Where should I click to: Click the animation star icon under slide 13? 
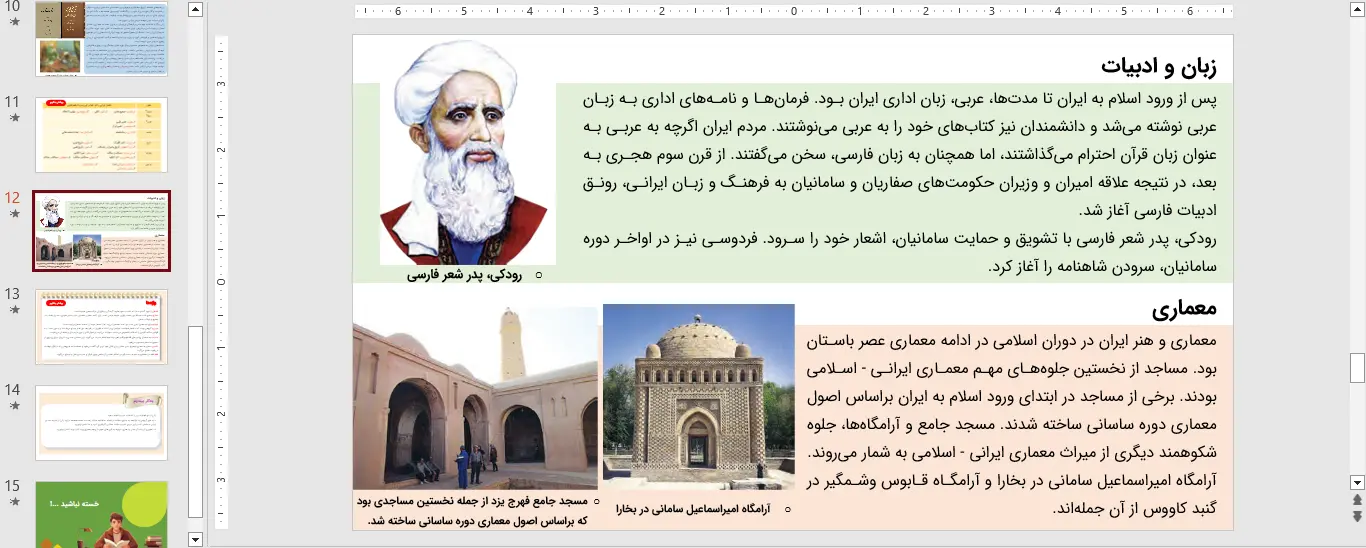click(x=14, y=309)
